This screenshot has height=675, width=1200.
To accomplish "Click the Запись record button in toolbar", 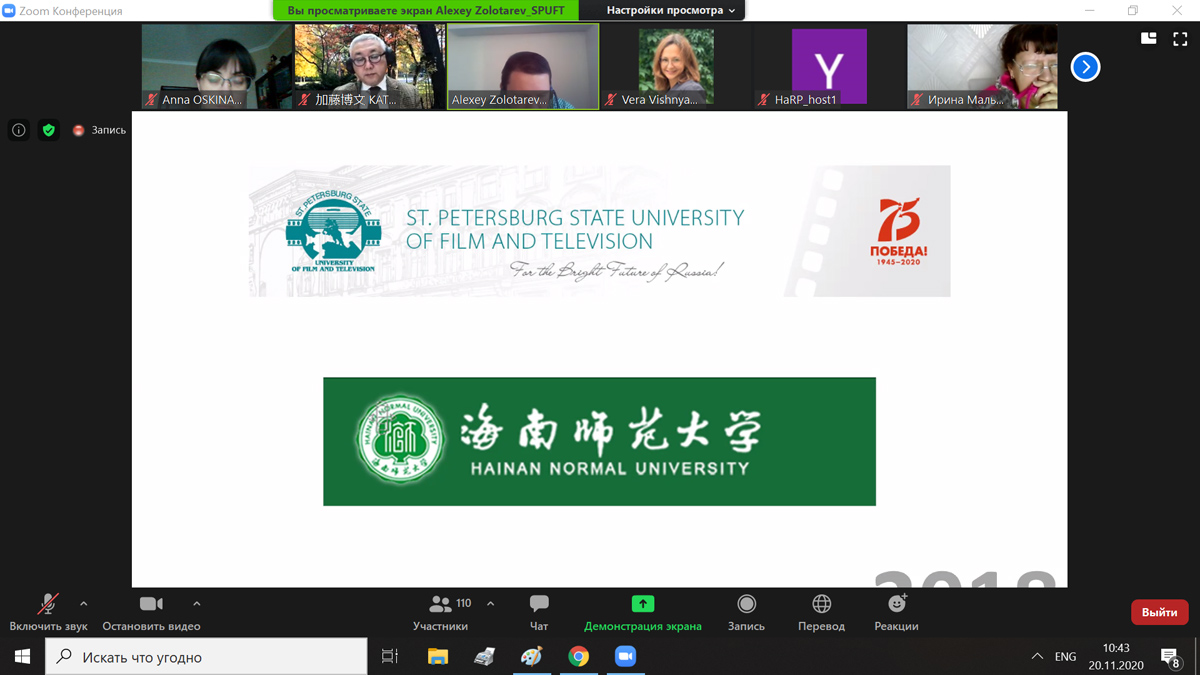I will pyautogui.click(x=746, y=612).
